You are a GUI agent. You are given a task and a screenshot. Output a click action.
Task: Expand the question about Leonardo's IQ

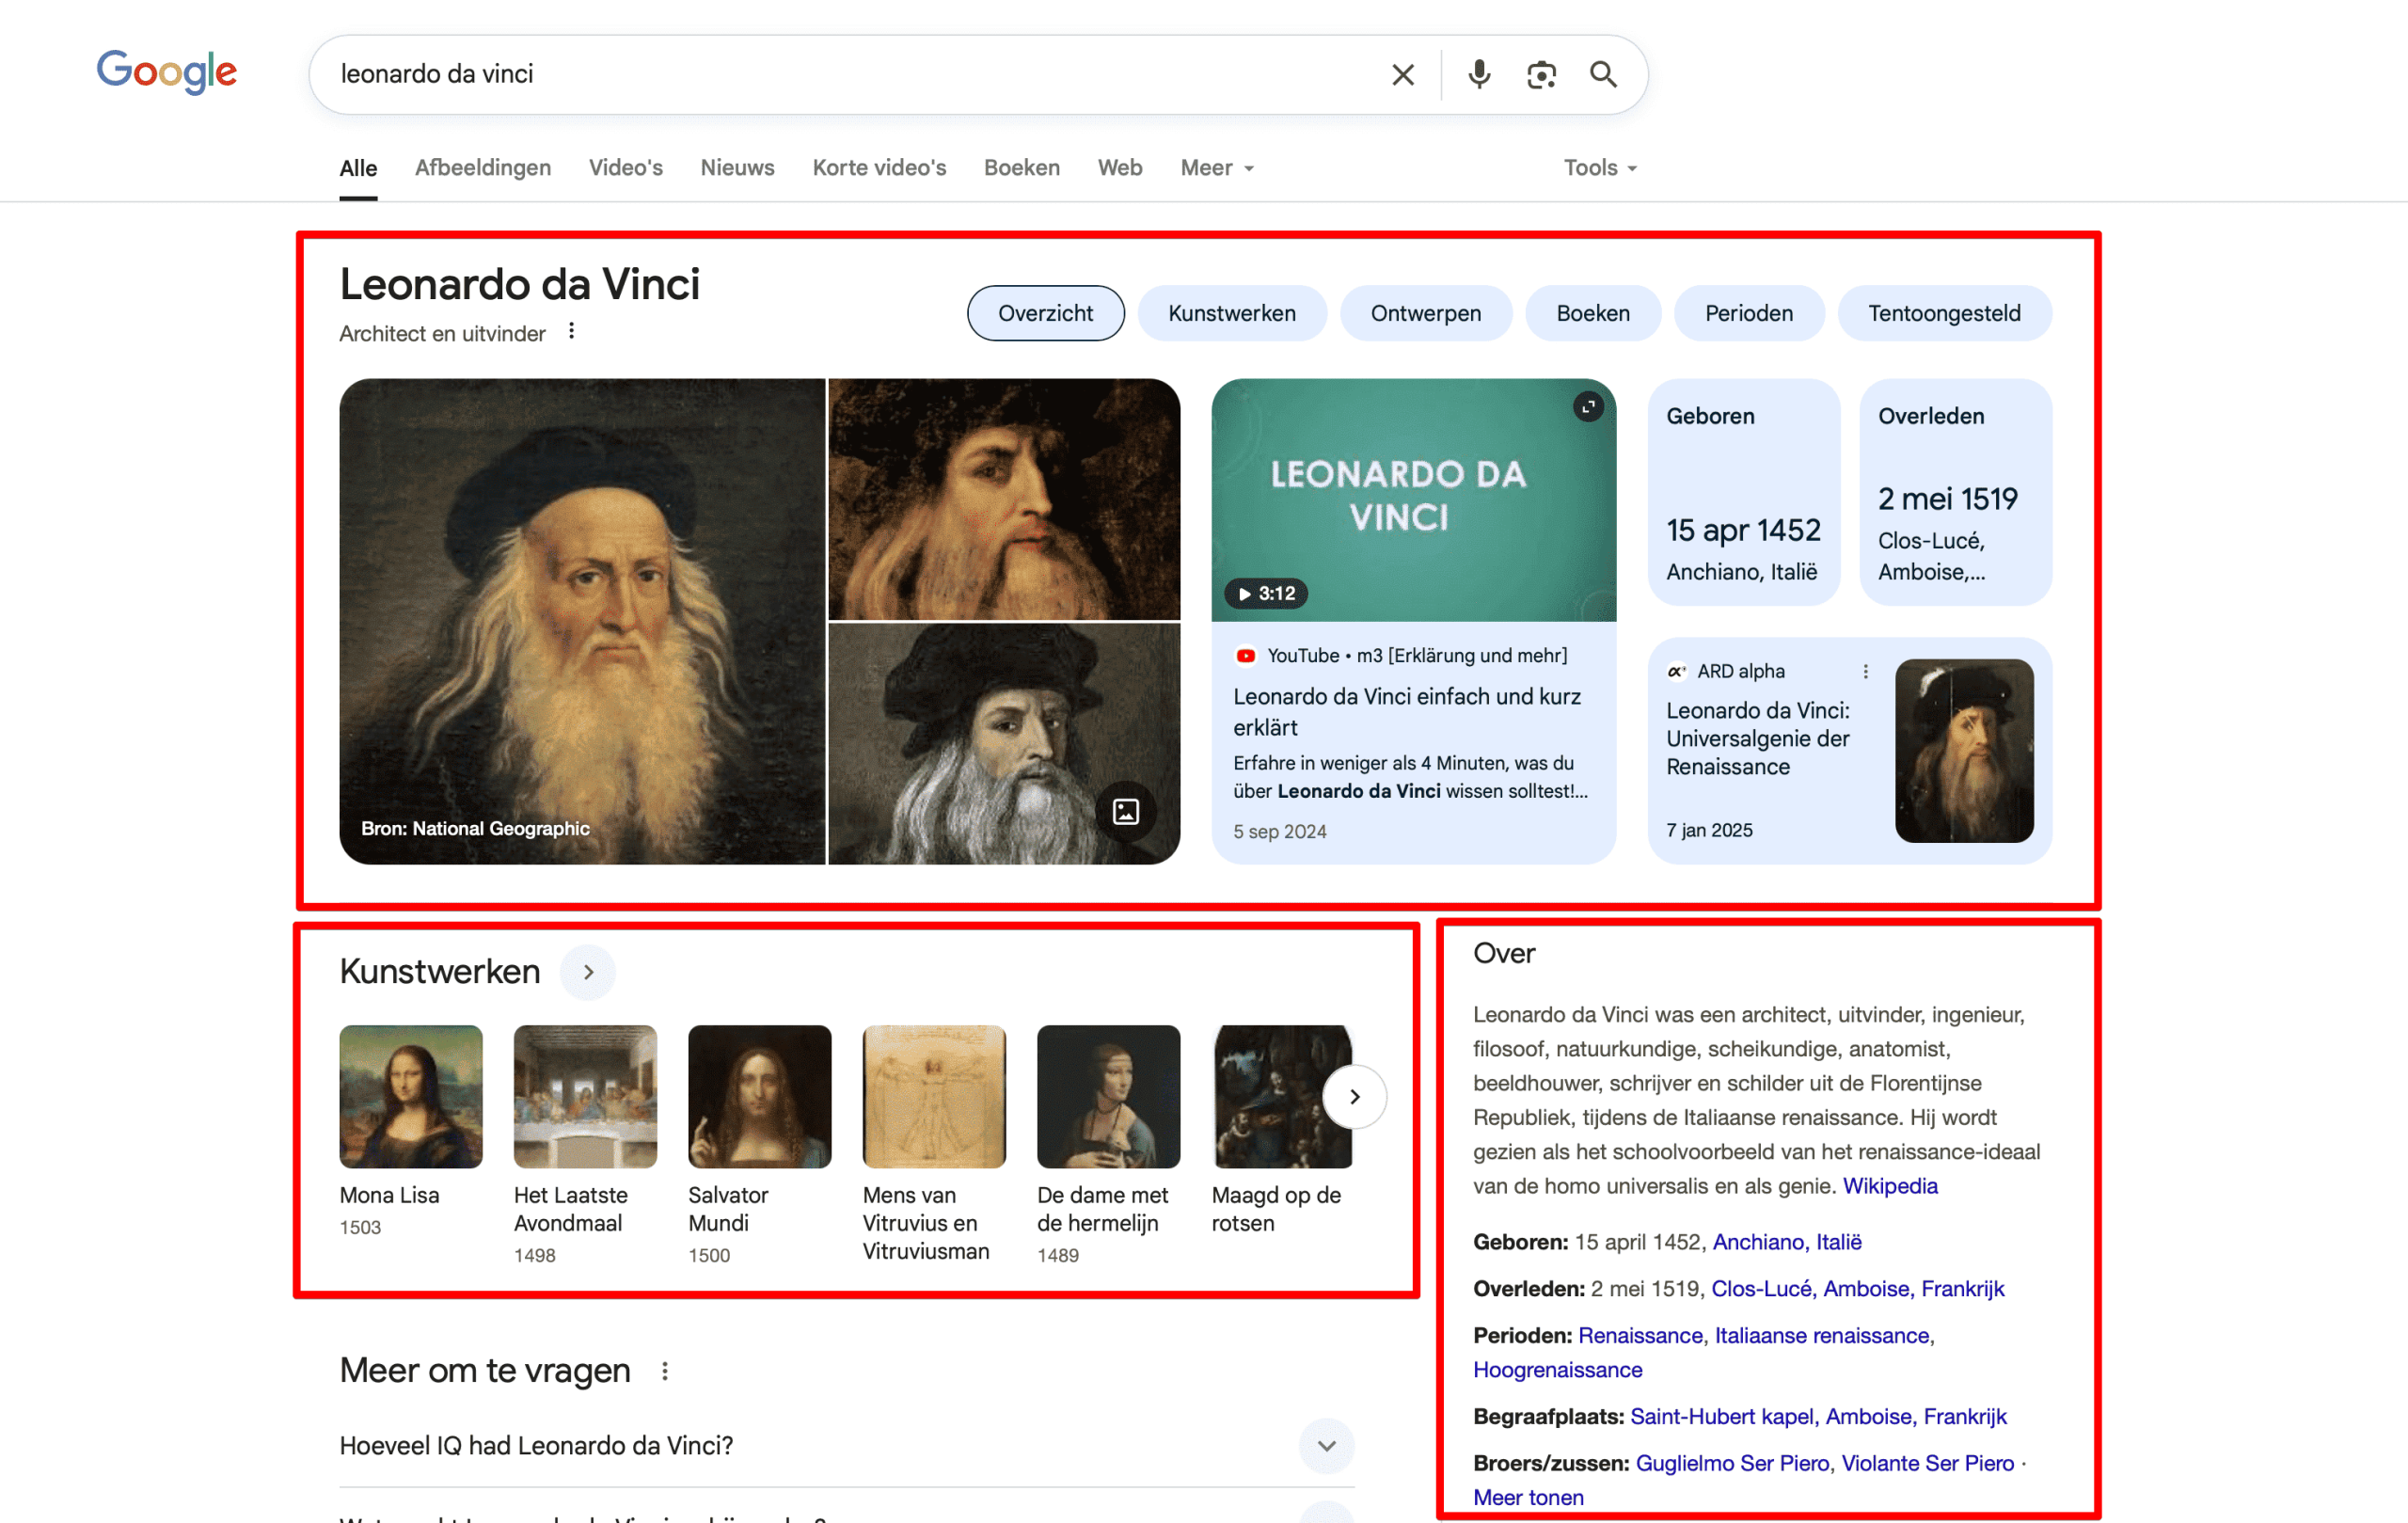point(846,1445)
